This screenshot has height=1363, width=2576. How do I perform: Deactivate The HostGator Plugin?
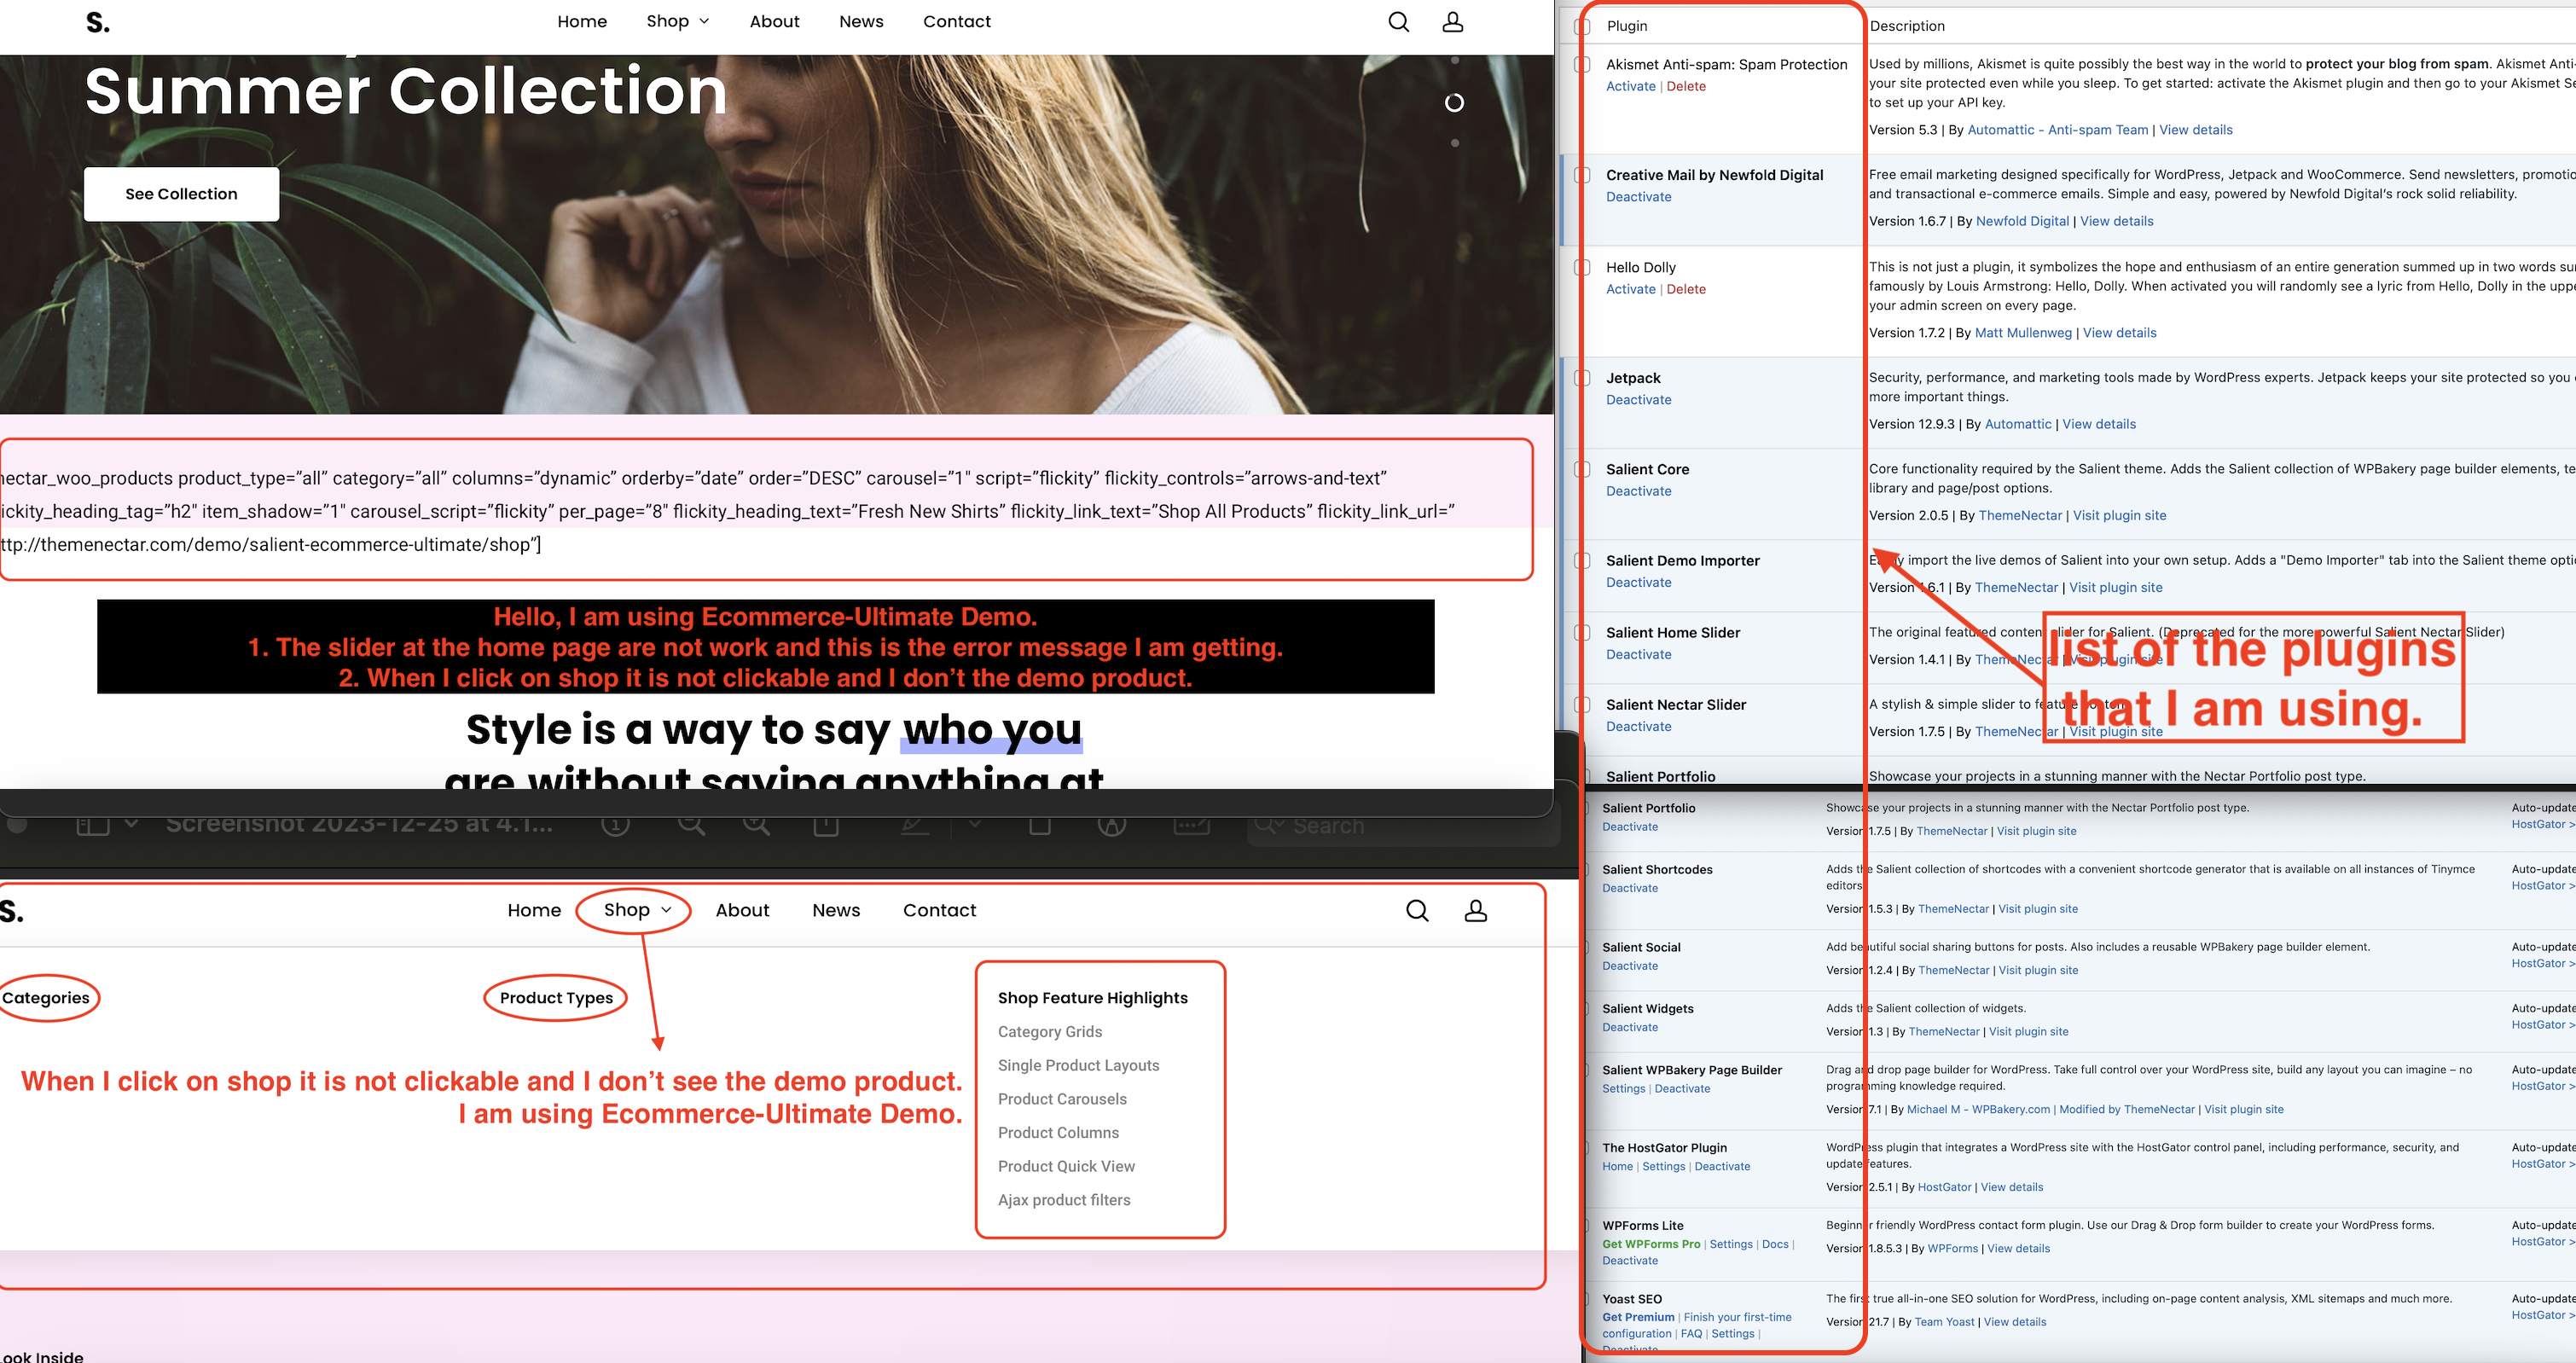pyautogui.click(x=1722, y=1167)
